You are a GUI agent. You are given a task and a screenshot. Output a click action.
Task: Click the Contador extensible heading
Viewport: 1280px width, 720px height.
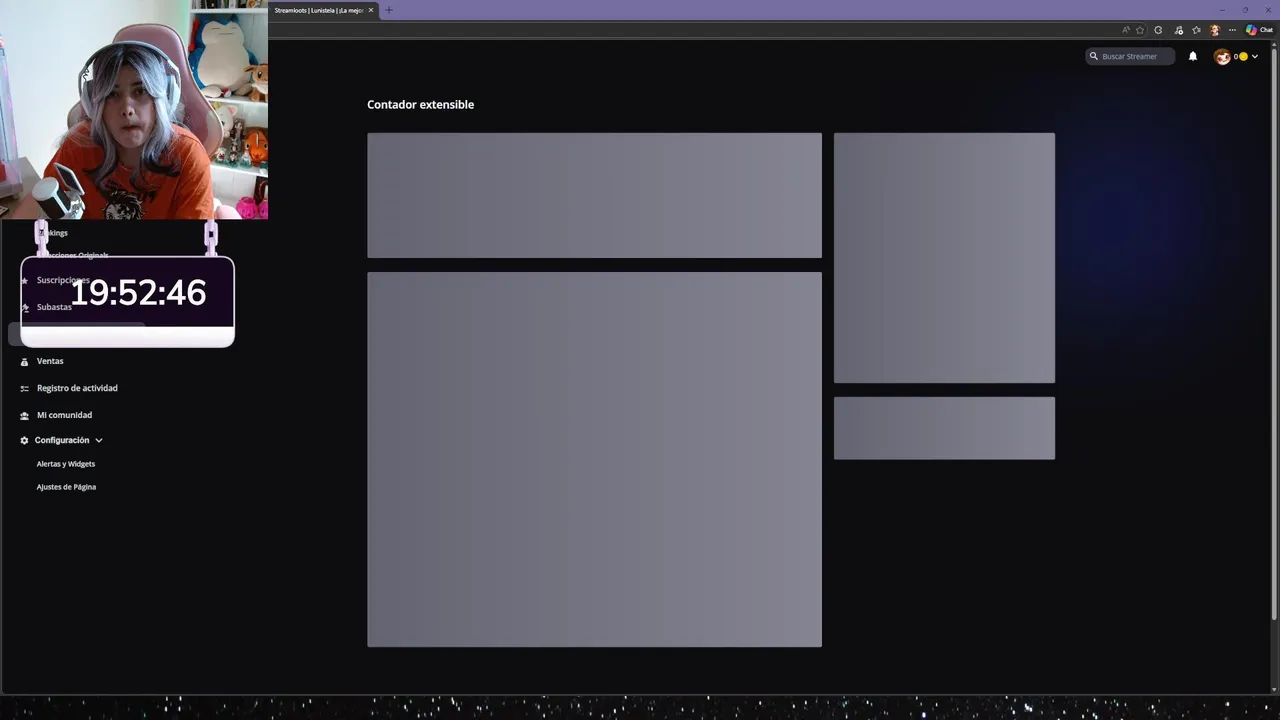click(x=420, y=104)
